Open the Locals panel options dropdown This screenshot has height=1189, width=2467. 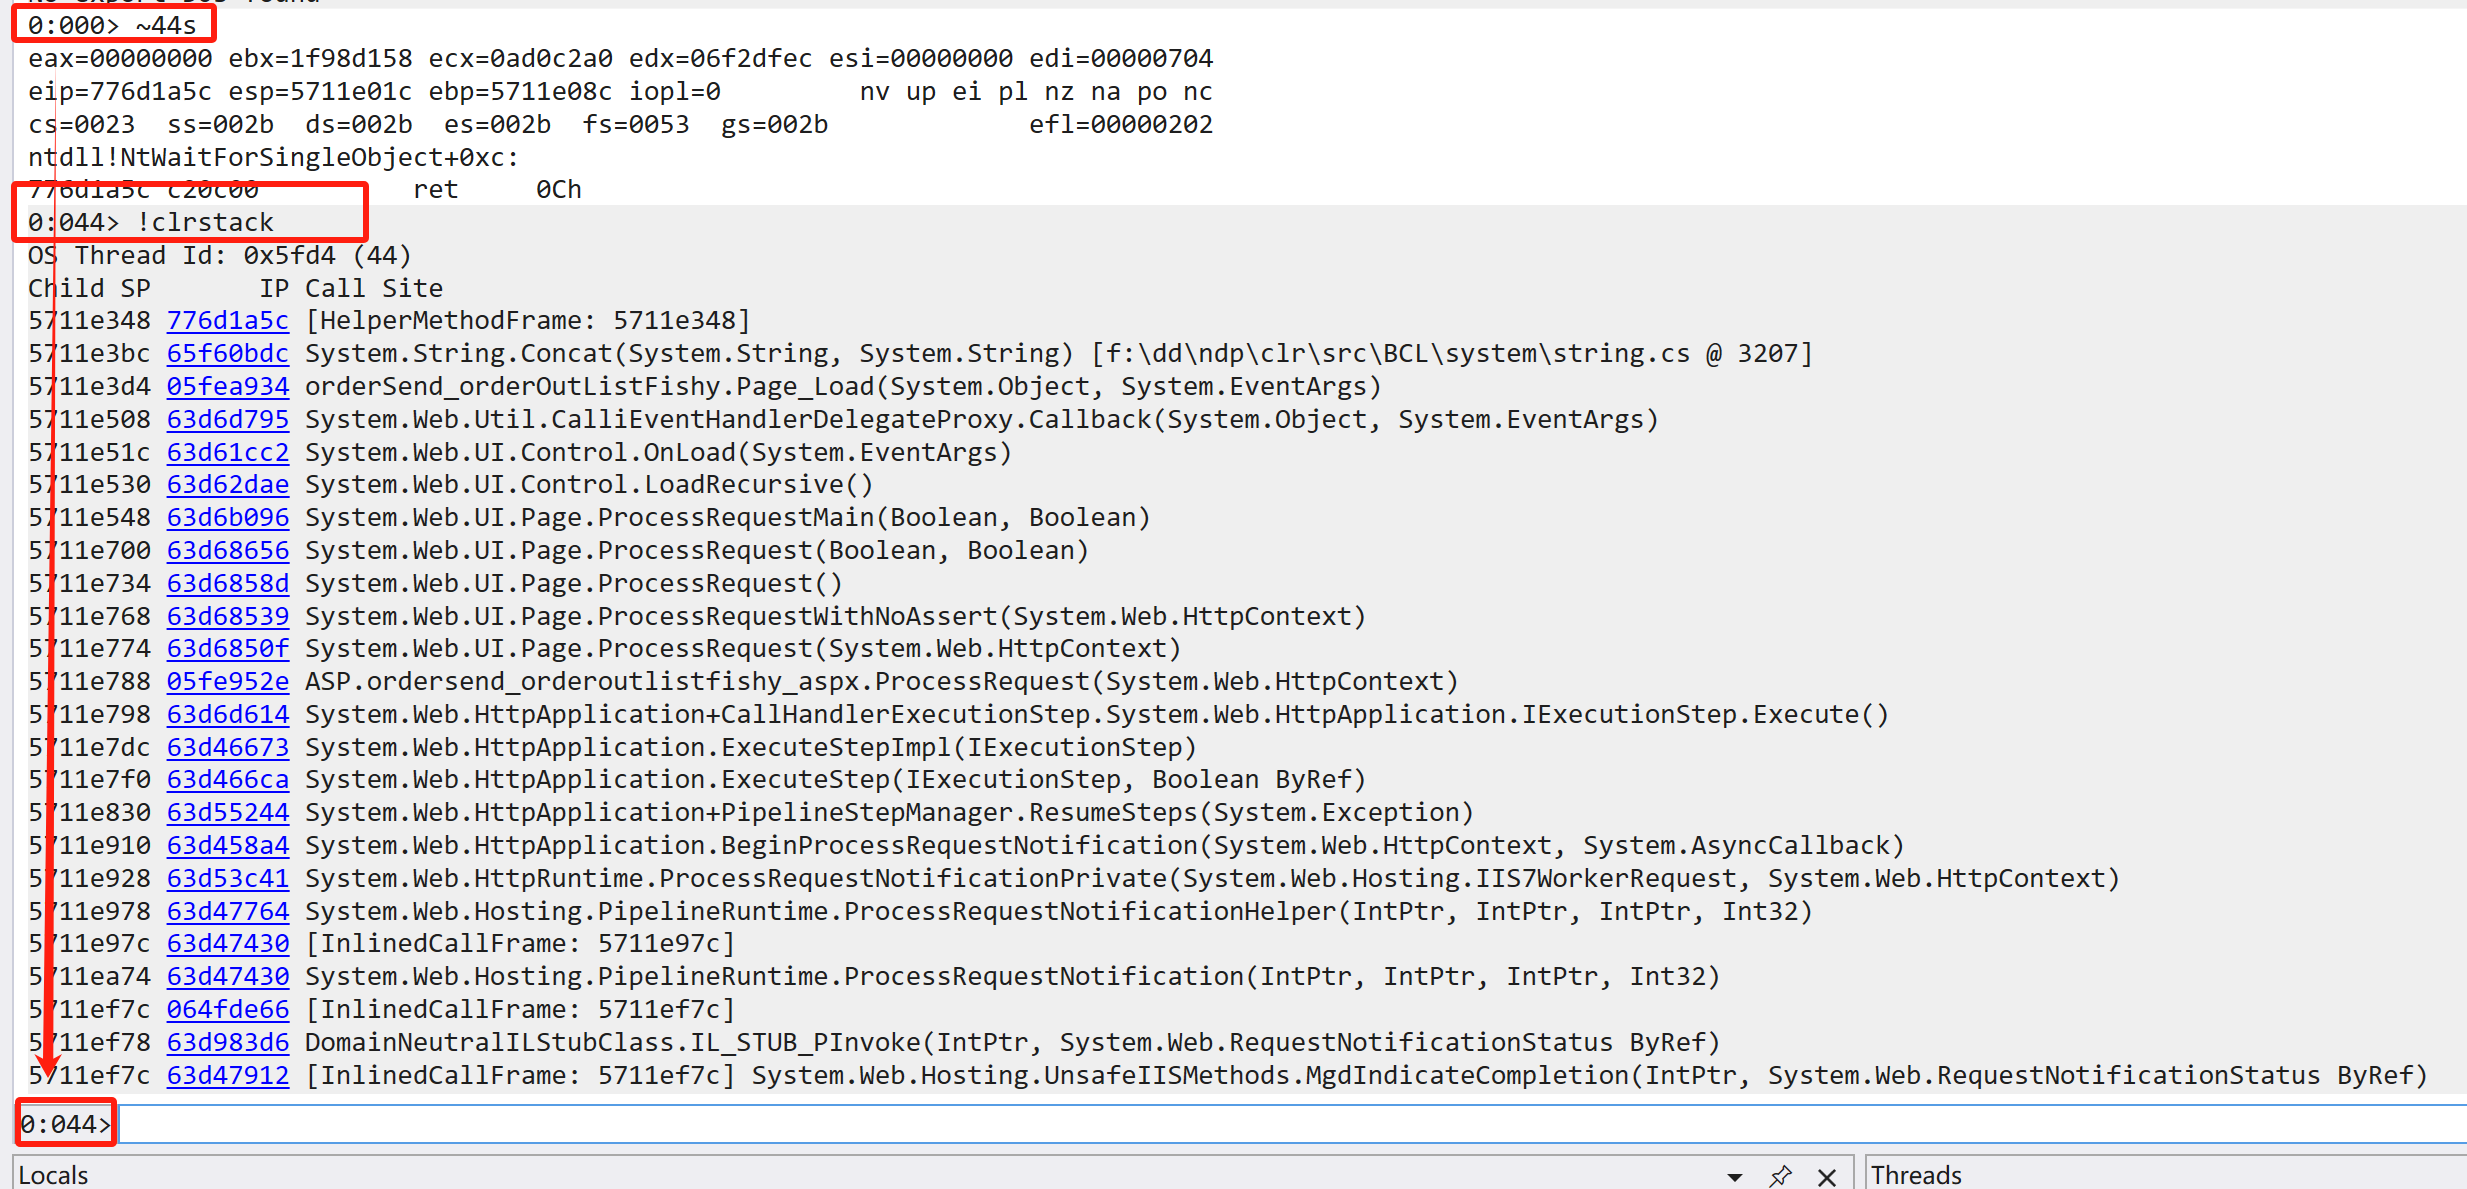coord(1735,1177)
